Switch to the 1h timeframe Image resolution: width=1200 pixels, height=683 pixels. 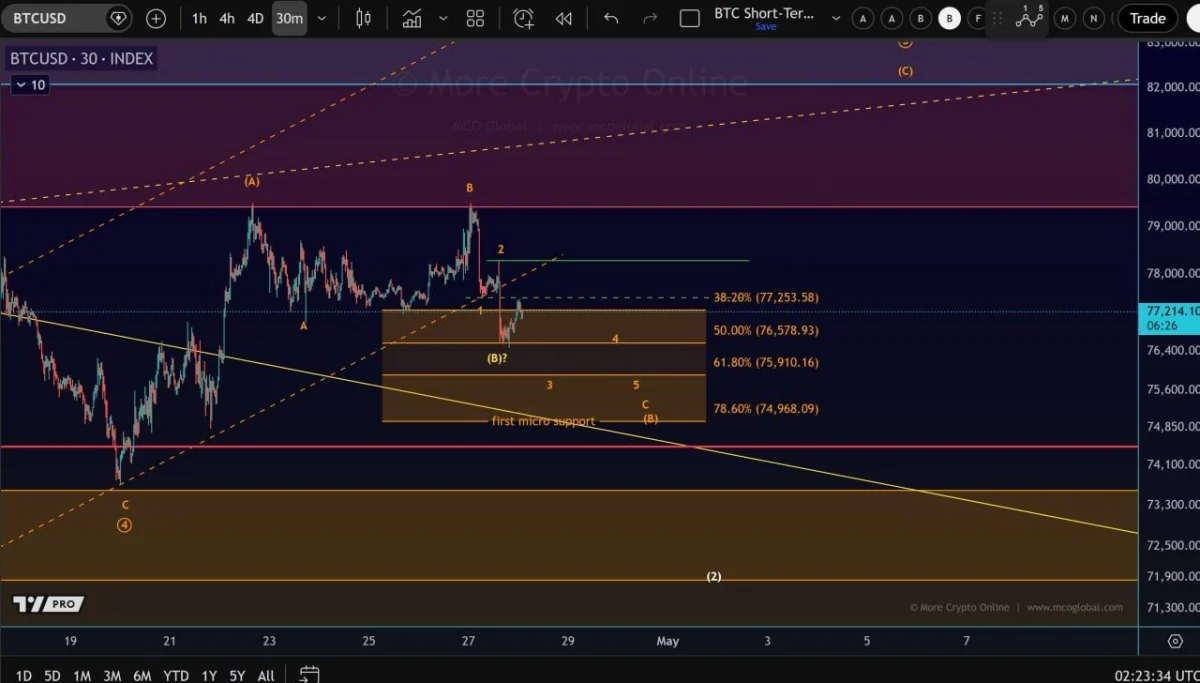pyautogui.click(x=200, y=18)
